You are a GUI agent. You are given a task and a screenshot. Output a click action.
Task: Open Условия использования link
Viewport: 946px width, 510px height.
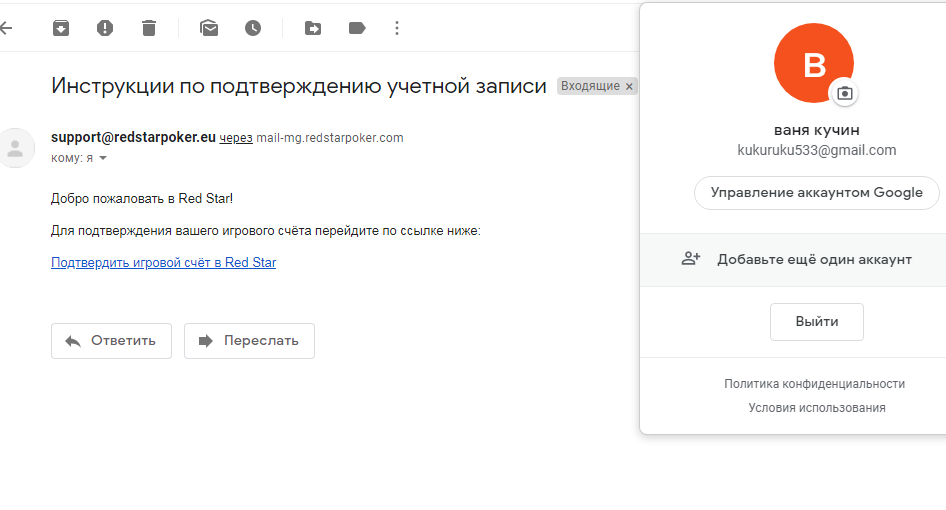[817, 408]
